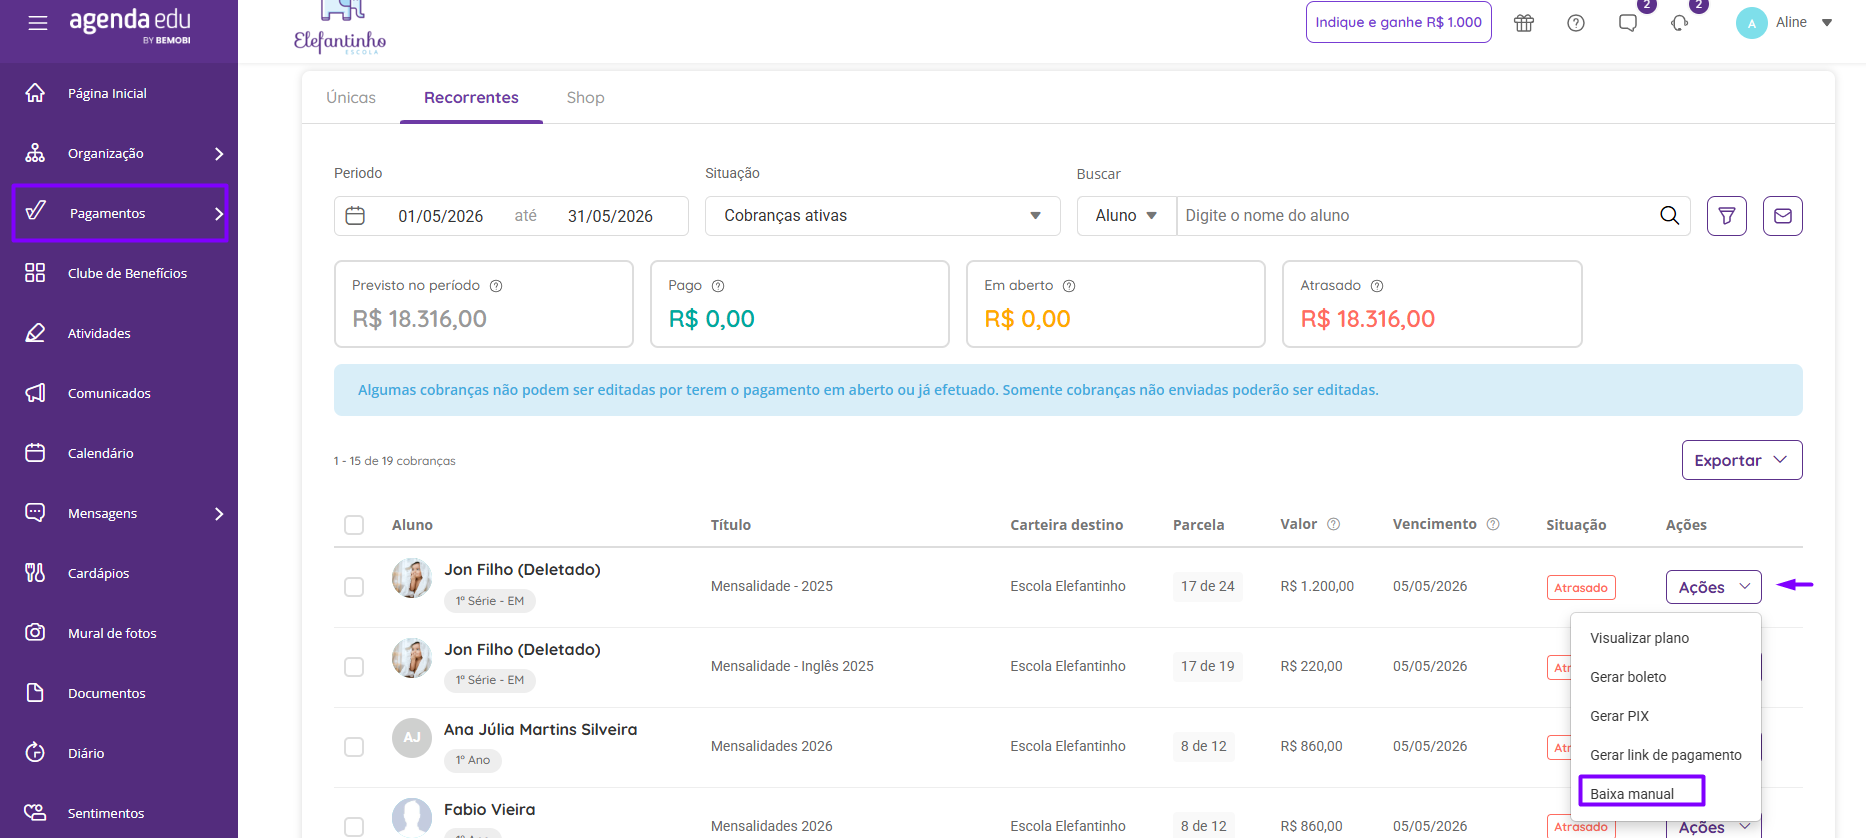Screen dimensions: 1866x838
Task: Click the Comunicados megaphone icon
Action: tap(35, 393)
